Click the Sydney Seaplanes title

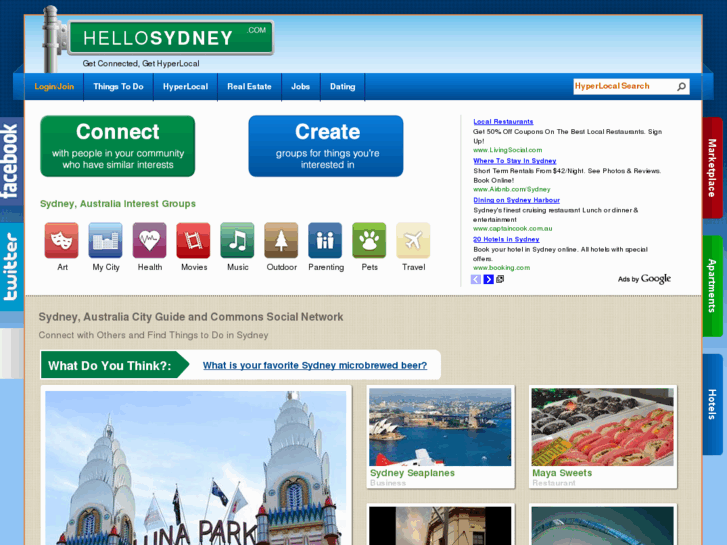pyautogui.click(x=412, y=473)
